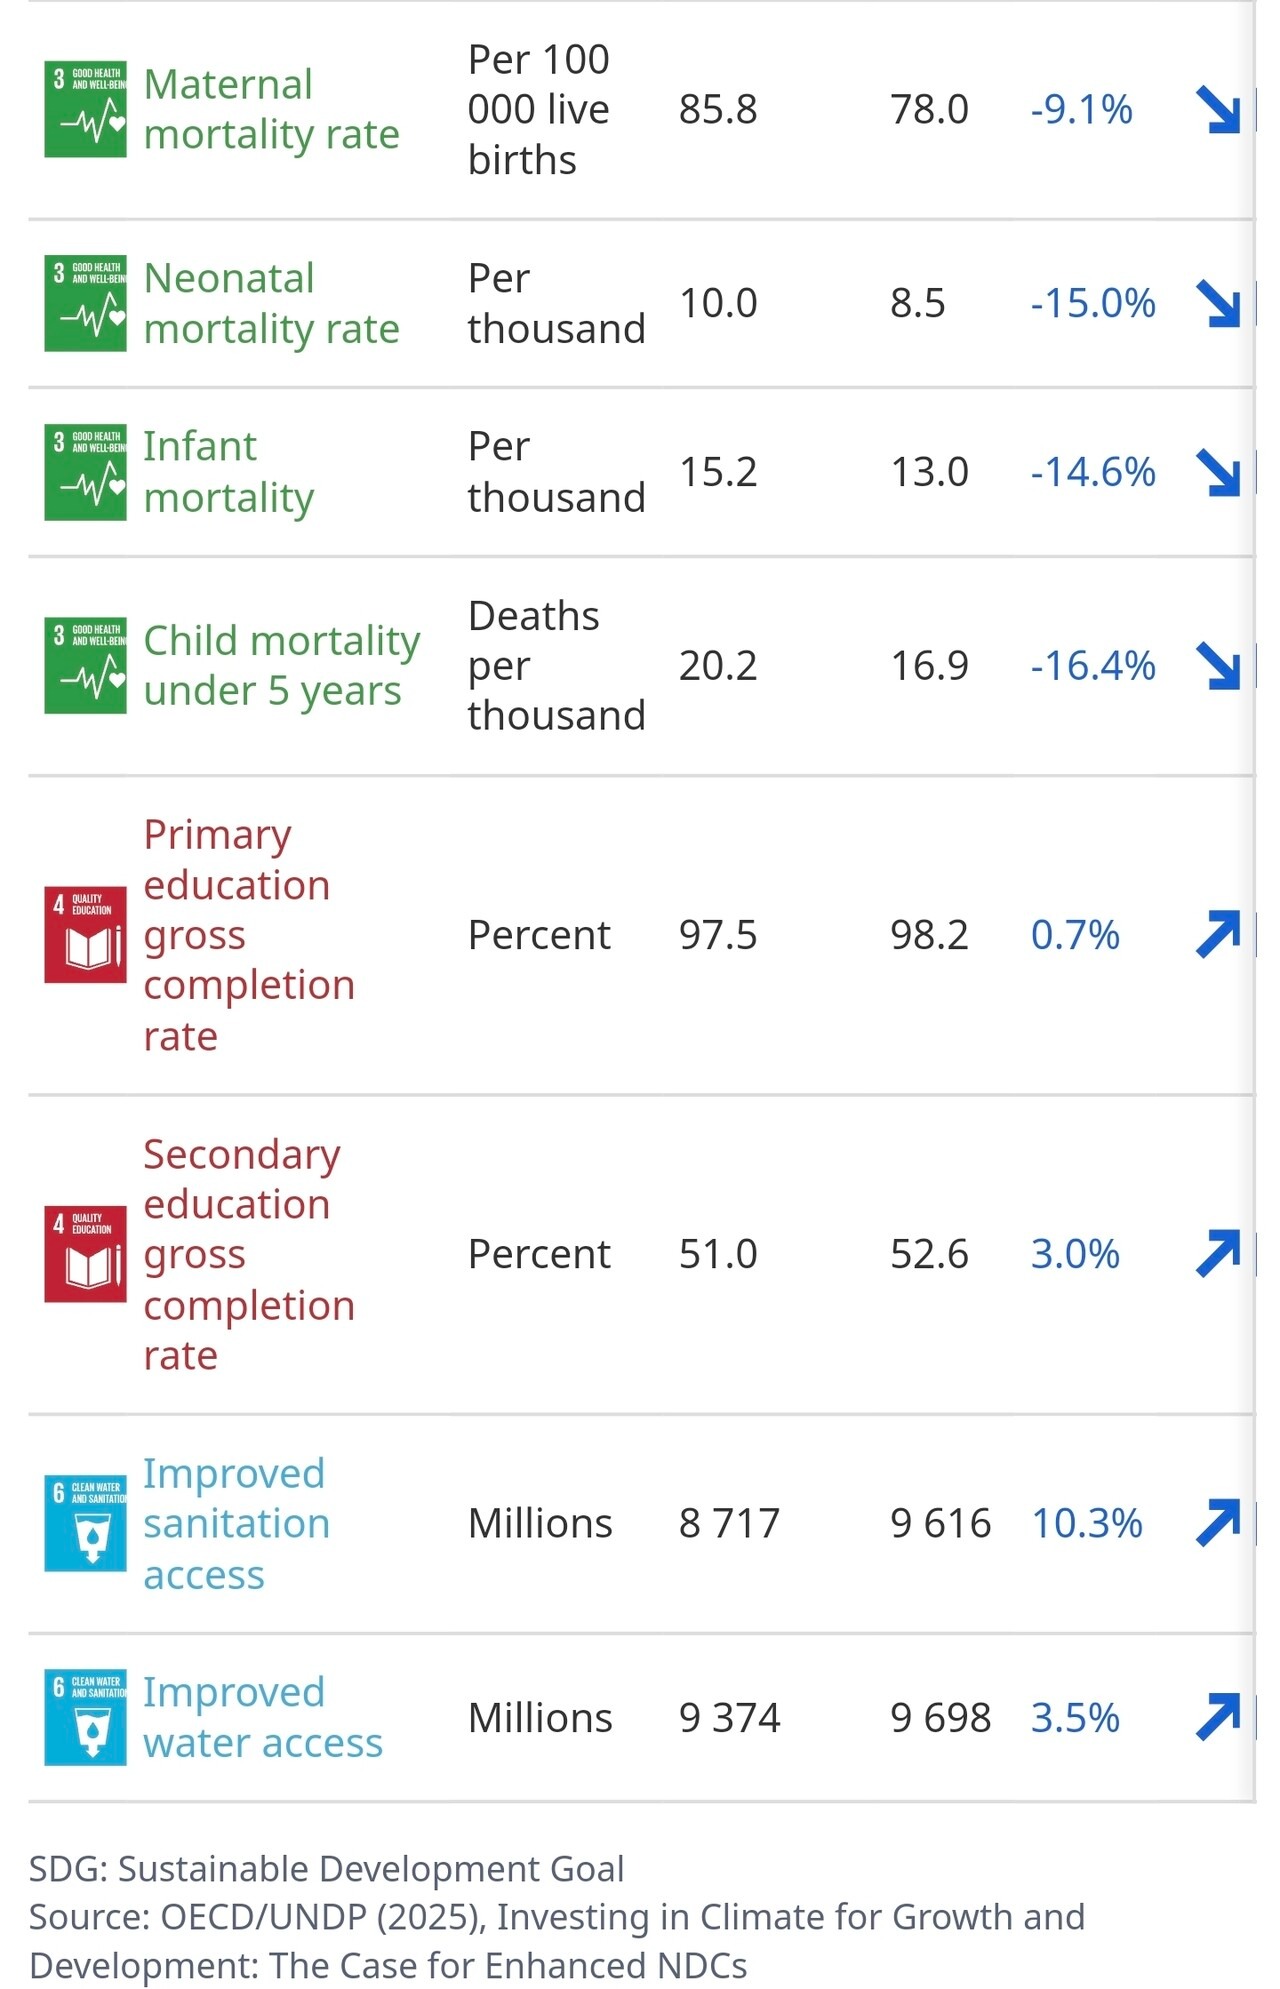Open the Neonatal mortality rate link
The height and width of the screenshot is (1989, 1280).
(271, 303)
